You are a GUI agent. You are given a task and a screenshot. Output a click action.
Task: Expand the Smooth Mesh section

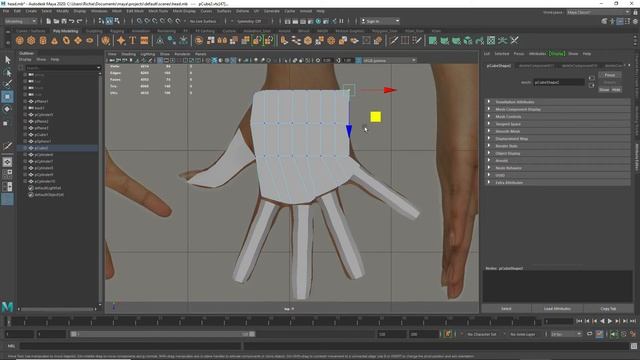558,131
